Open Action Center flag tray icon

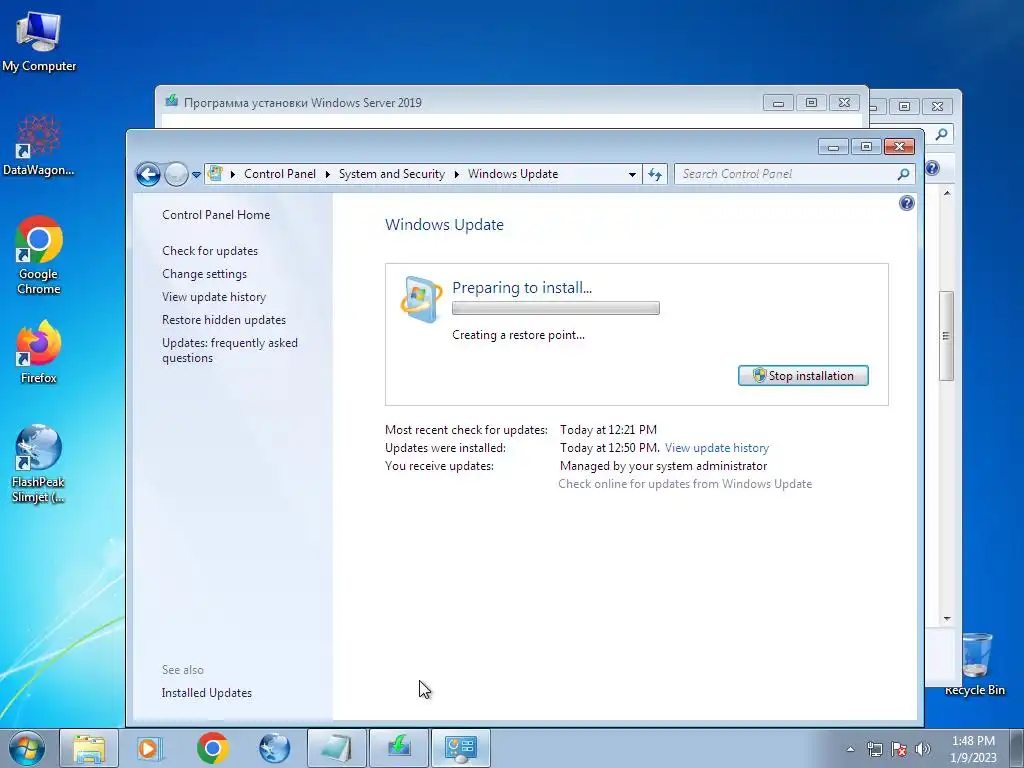click(x=899, y=749)
